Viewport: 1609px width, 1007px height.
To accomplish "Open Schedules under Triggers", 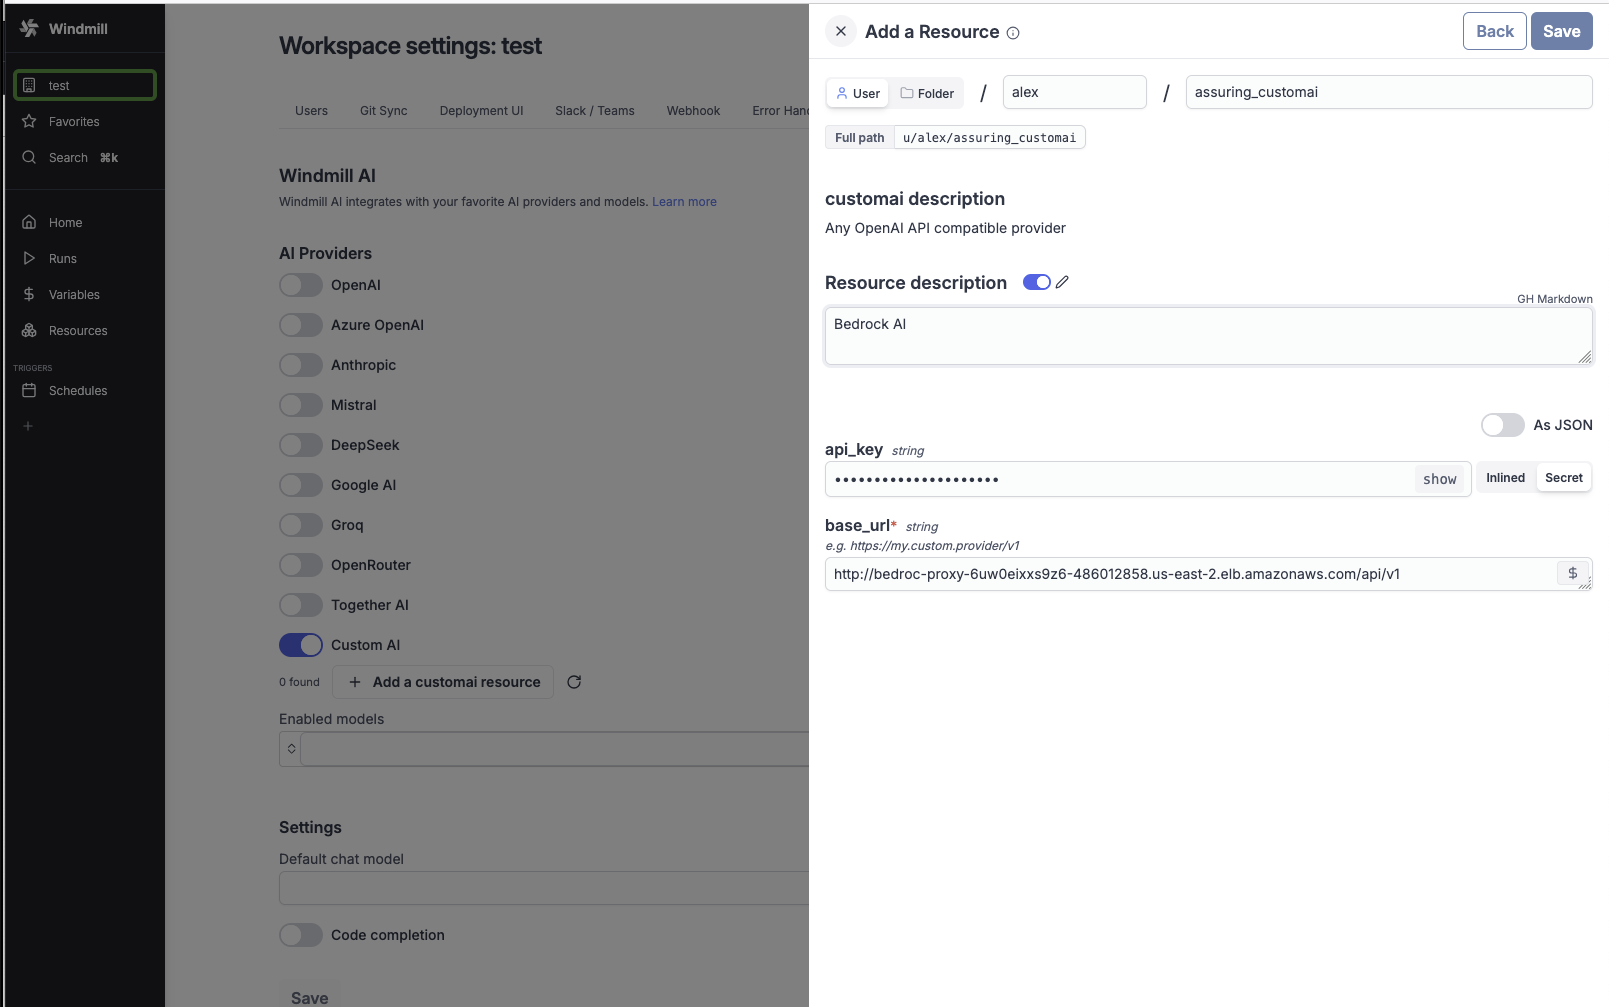I will click(x=78, y=390).
